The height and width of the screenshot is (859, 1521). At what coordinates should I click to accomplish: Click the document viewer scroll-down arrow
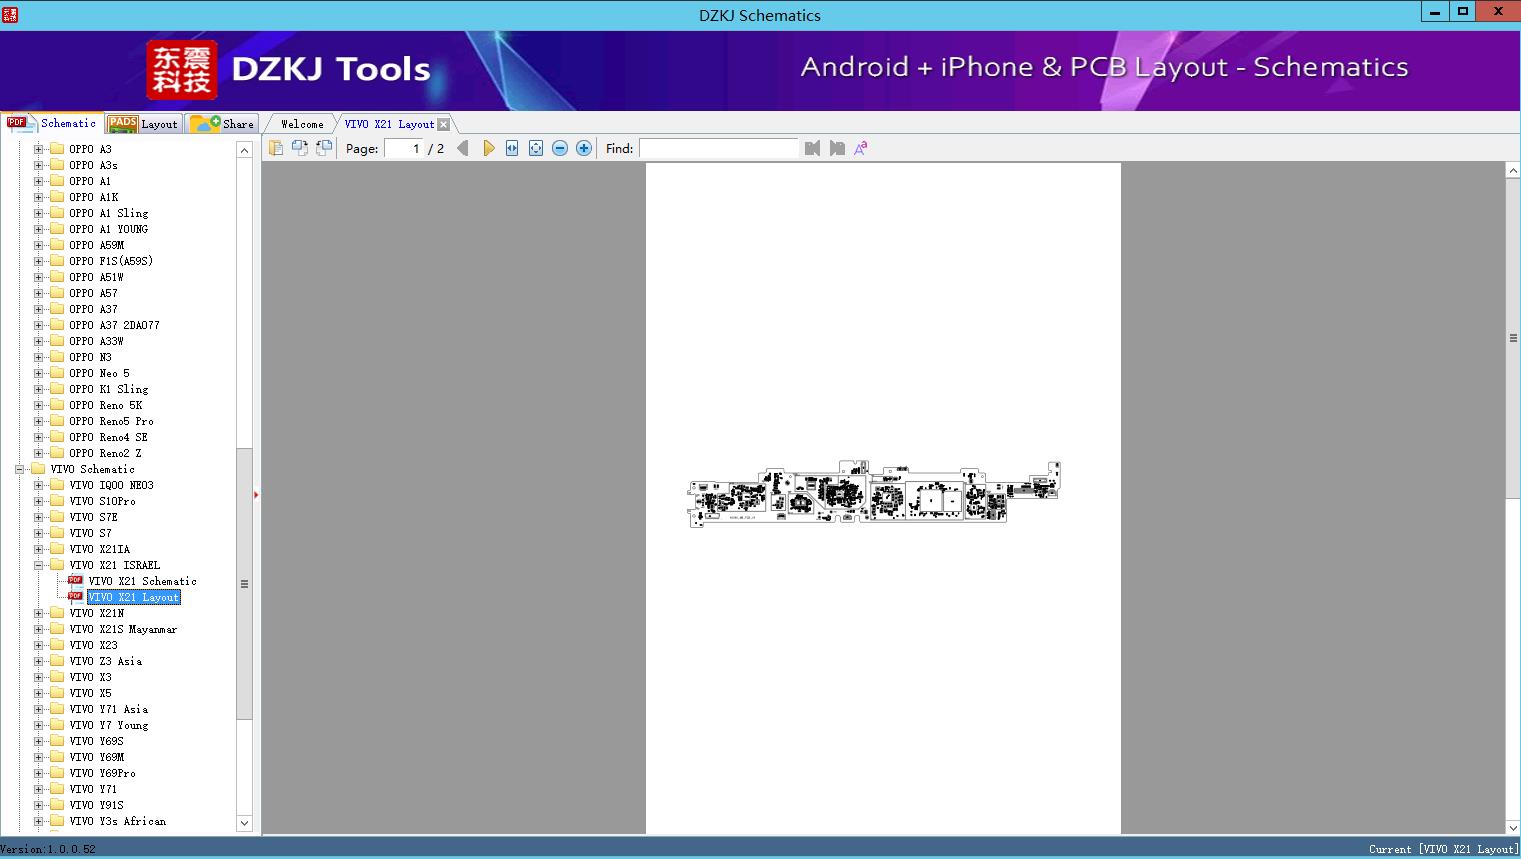tap(1513, 826)
